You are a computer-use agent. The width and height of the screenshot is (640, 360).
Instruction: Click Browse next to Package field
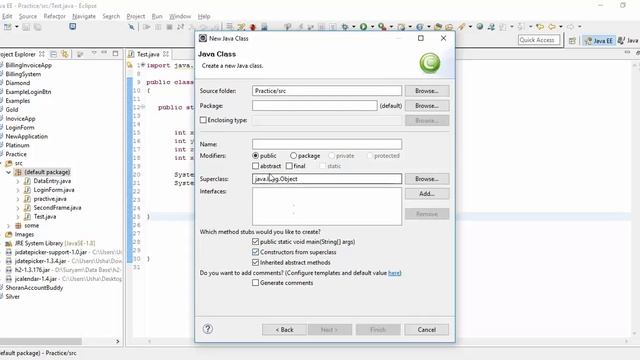tap(427, 106)
